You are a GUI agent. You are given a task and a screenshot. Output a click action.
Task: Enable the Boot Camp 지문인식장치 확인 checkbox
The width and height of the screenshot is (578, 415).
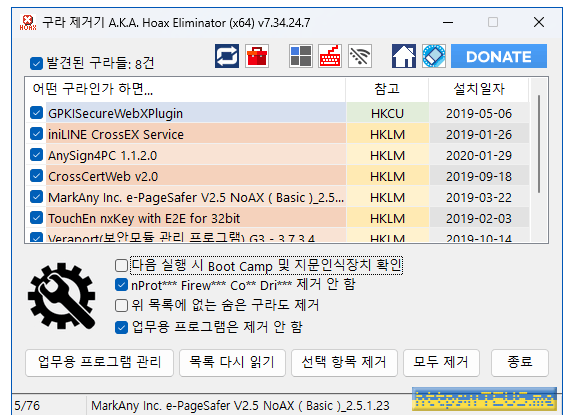tap(121, 265)
